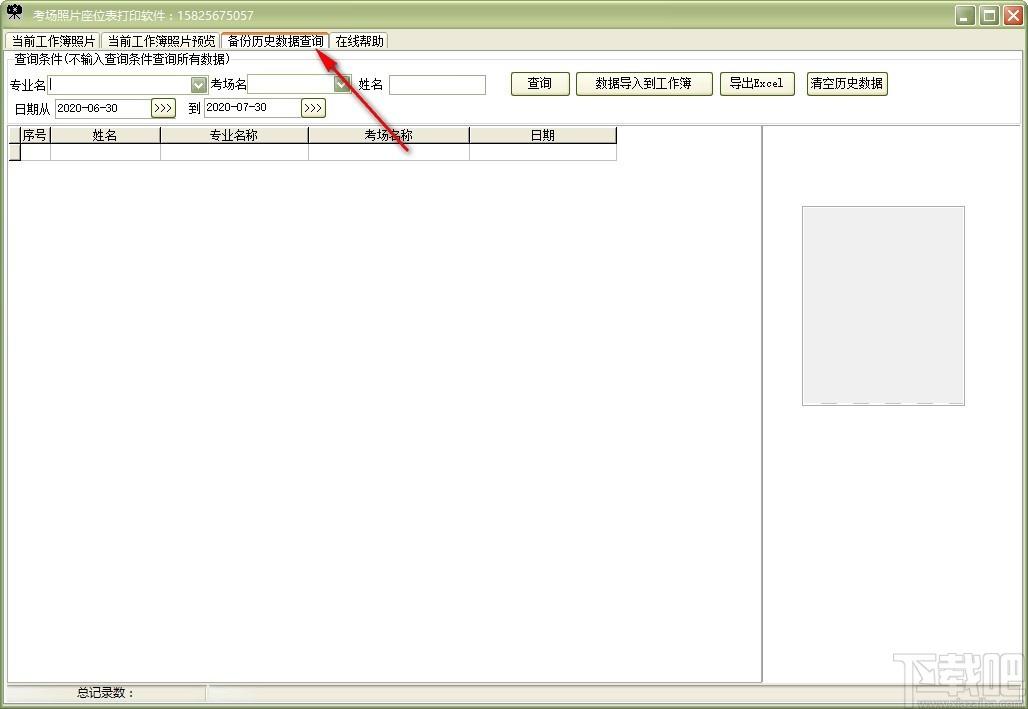Click the 清空历史数据 button

coord(846,84)
